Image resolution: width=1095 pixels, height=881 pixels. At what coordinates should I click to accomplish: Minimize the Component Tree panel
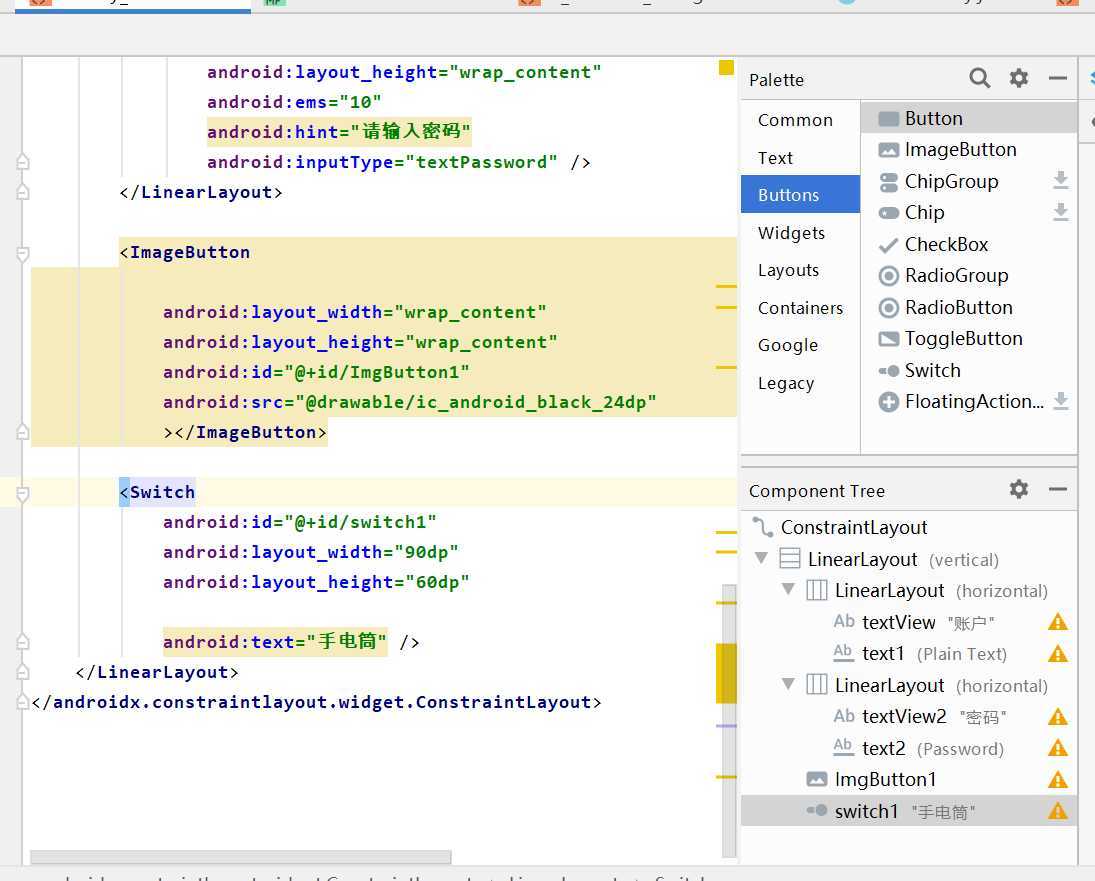click(1058, 489)
